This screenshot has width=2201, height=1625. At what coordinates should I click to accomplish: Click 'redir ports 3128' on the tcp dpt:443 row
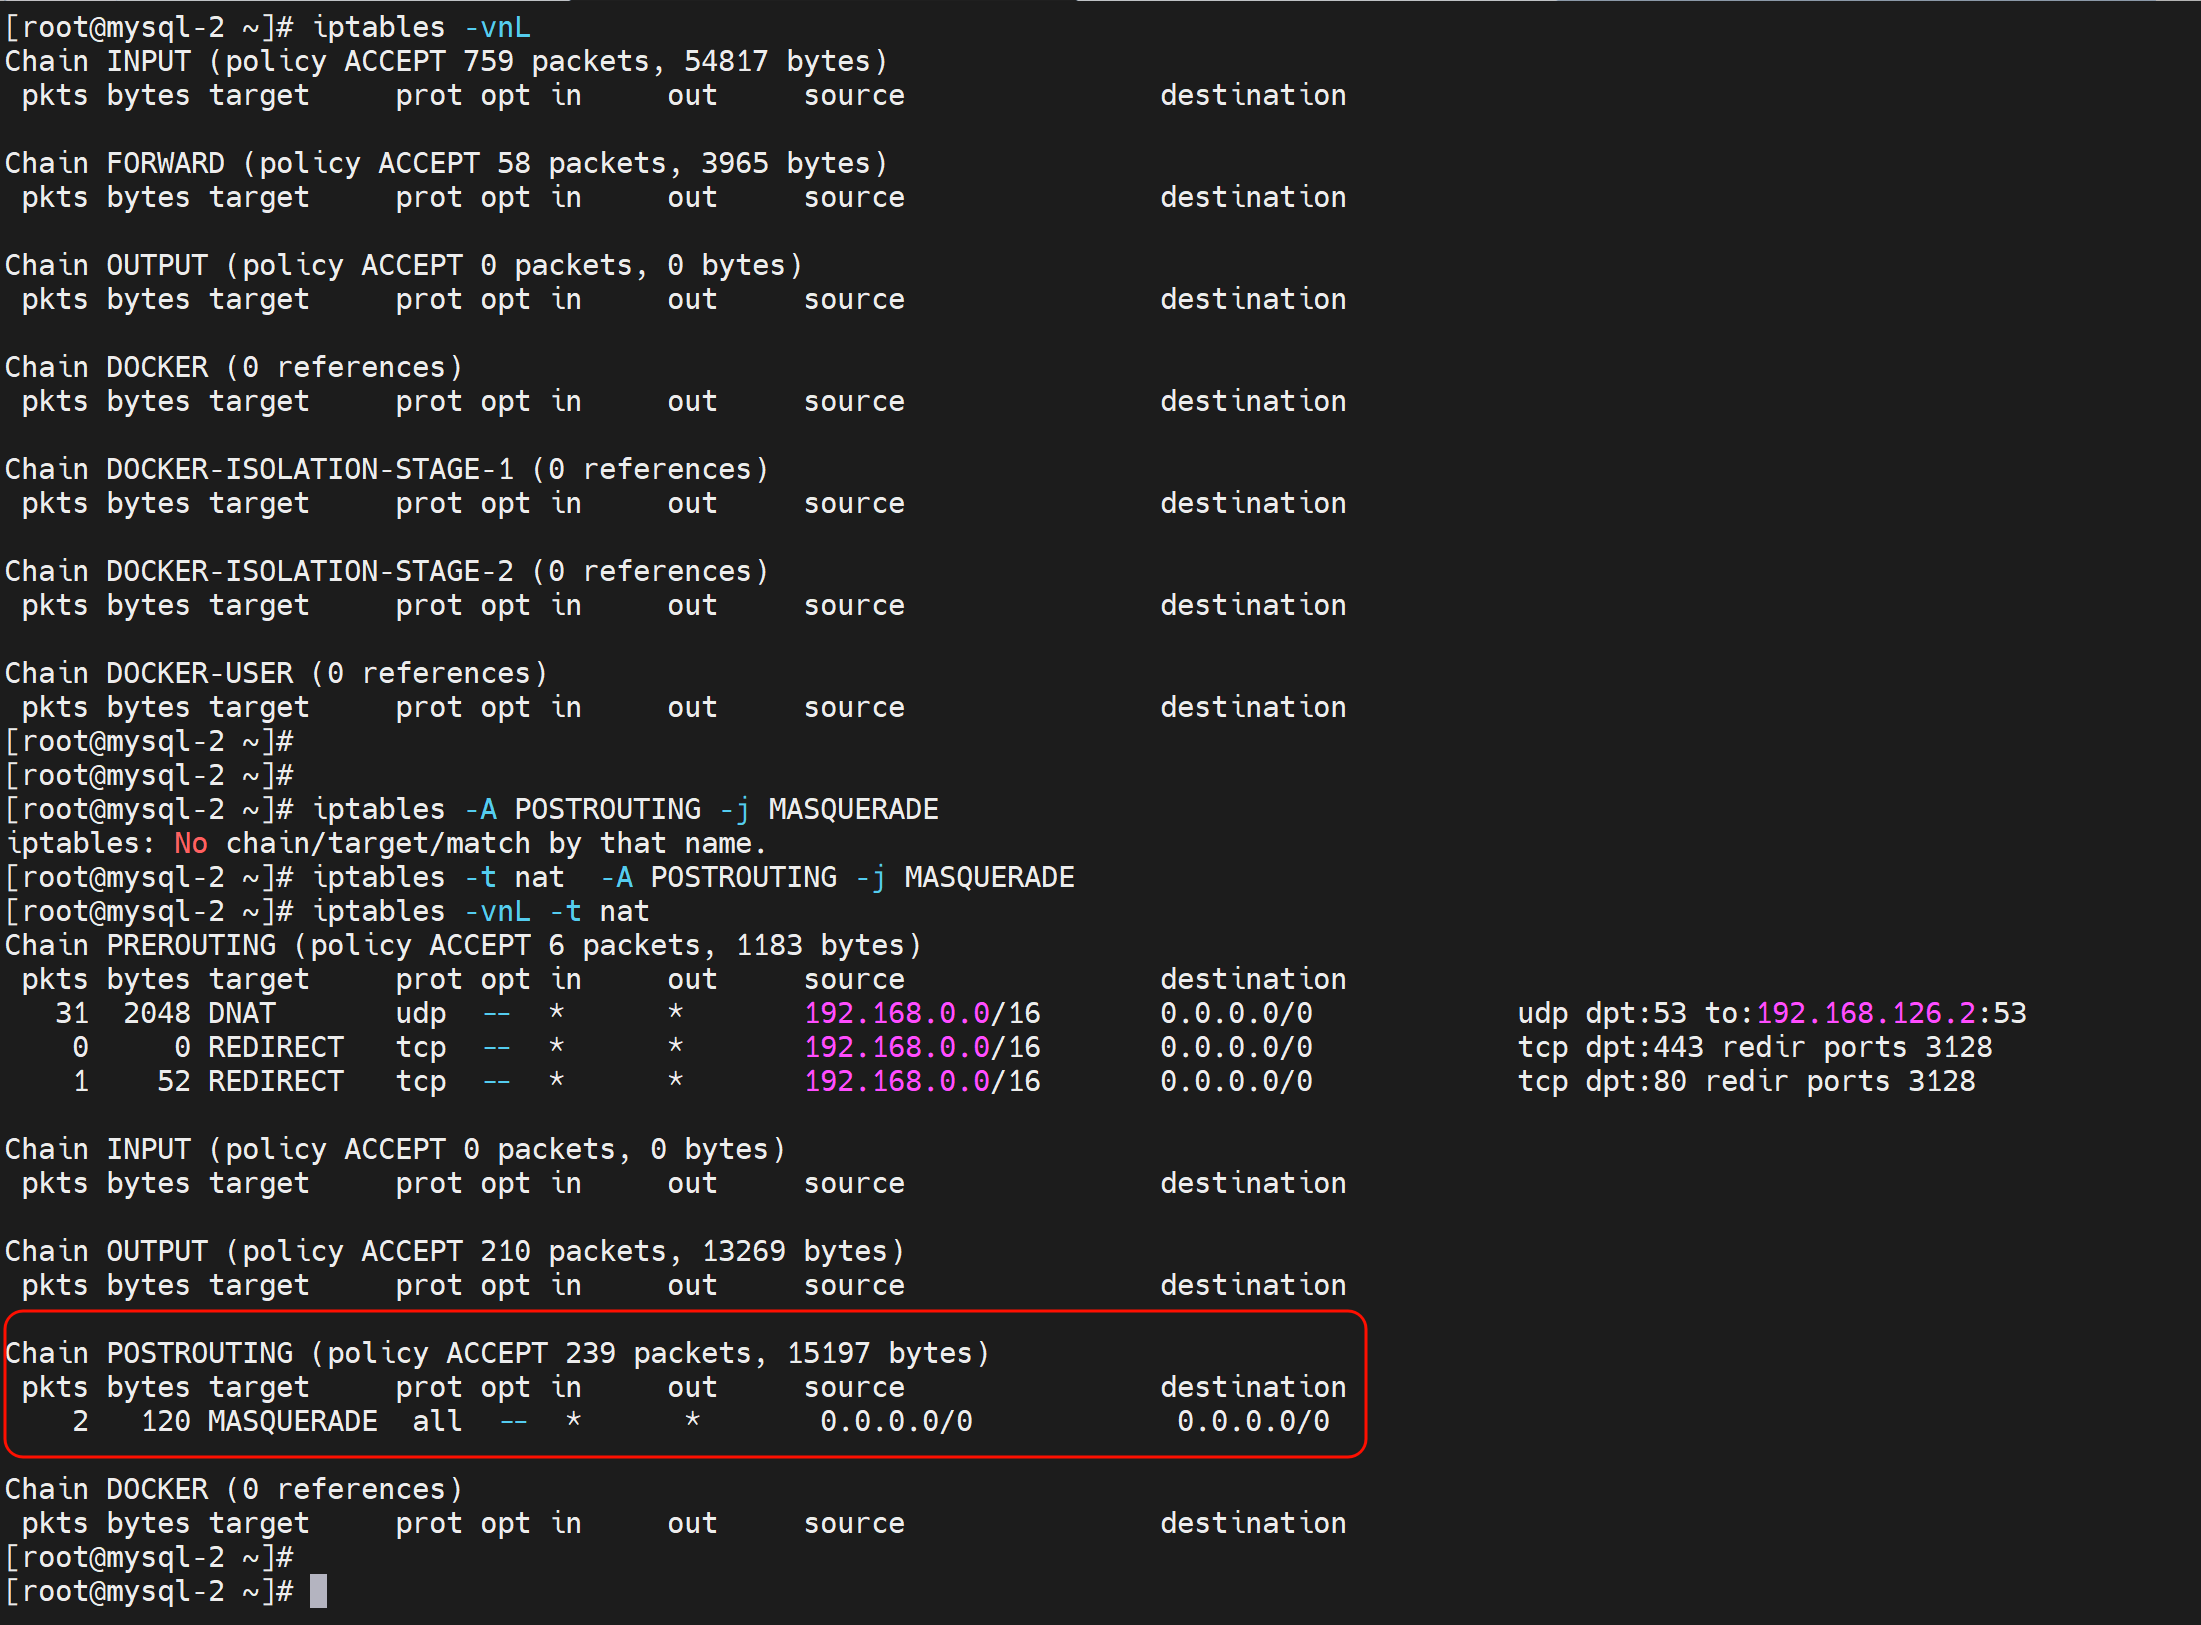coord(1857,1047)
